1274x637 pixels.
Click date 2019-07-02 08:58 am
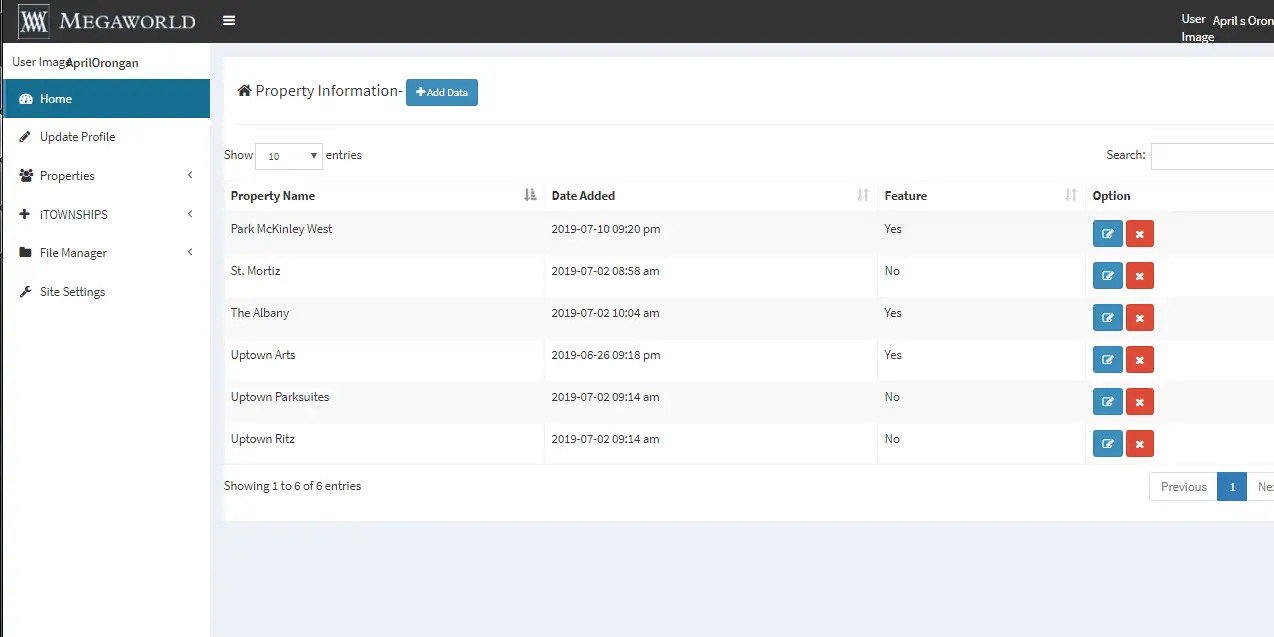click(x=606, y=271)
